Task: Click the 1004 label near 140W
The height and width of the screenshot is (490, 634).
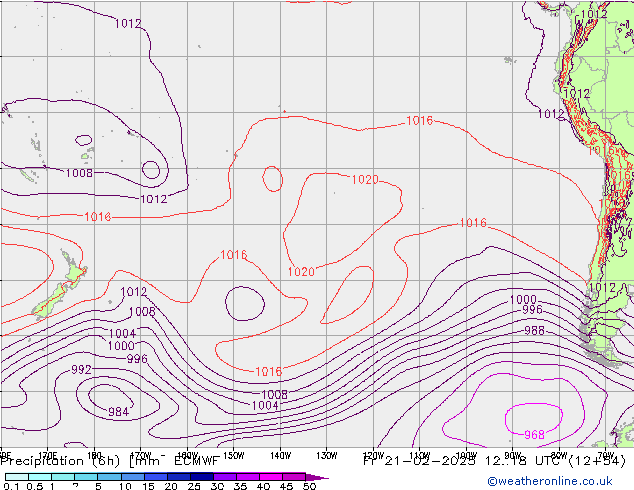Action: 265,406
